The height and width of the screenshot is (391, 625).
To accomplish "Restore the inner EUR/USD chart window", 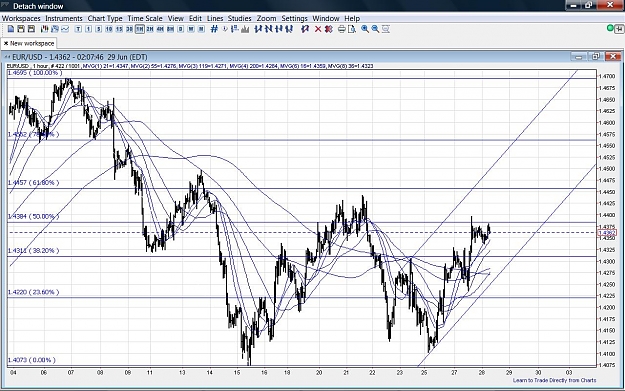I will tap(596, 57).
